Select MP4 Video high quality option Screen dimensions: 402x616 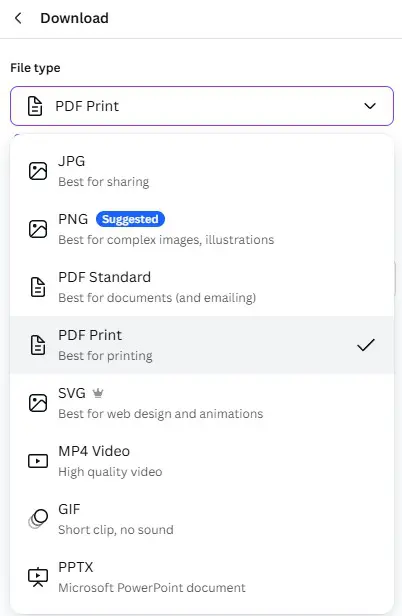(202, 461)
